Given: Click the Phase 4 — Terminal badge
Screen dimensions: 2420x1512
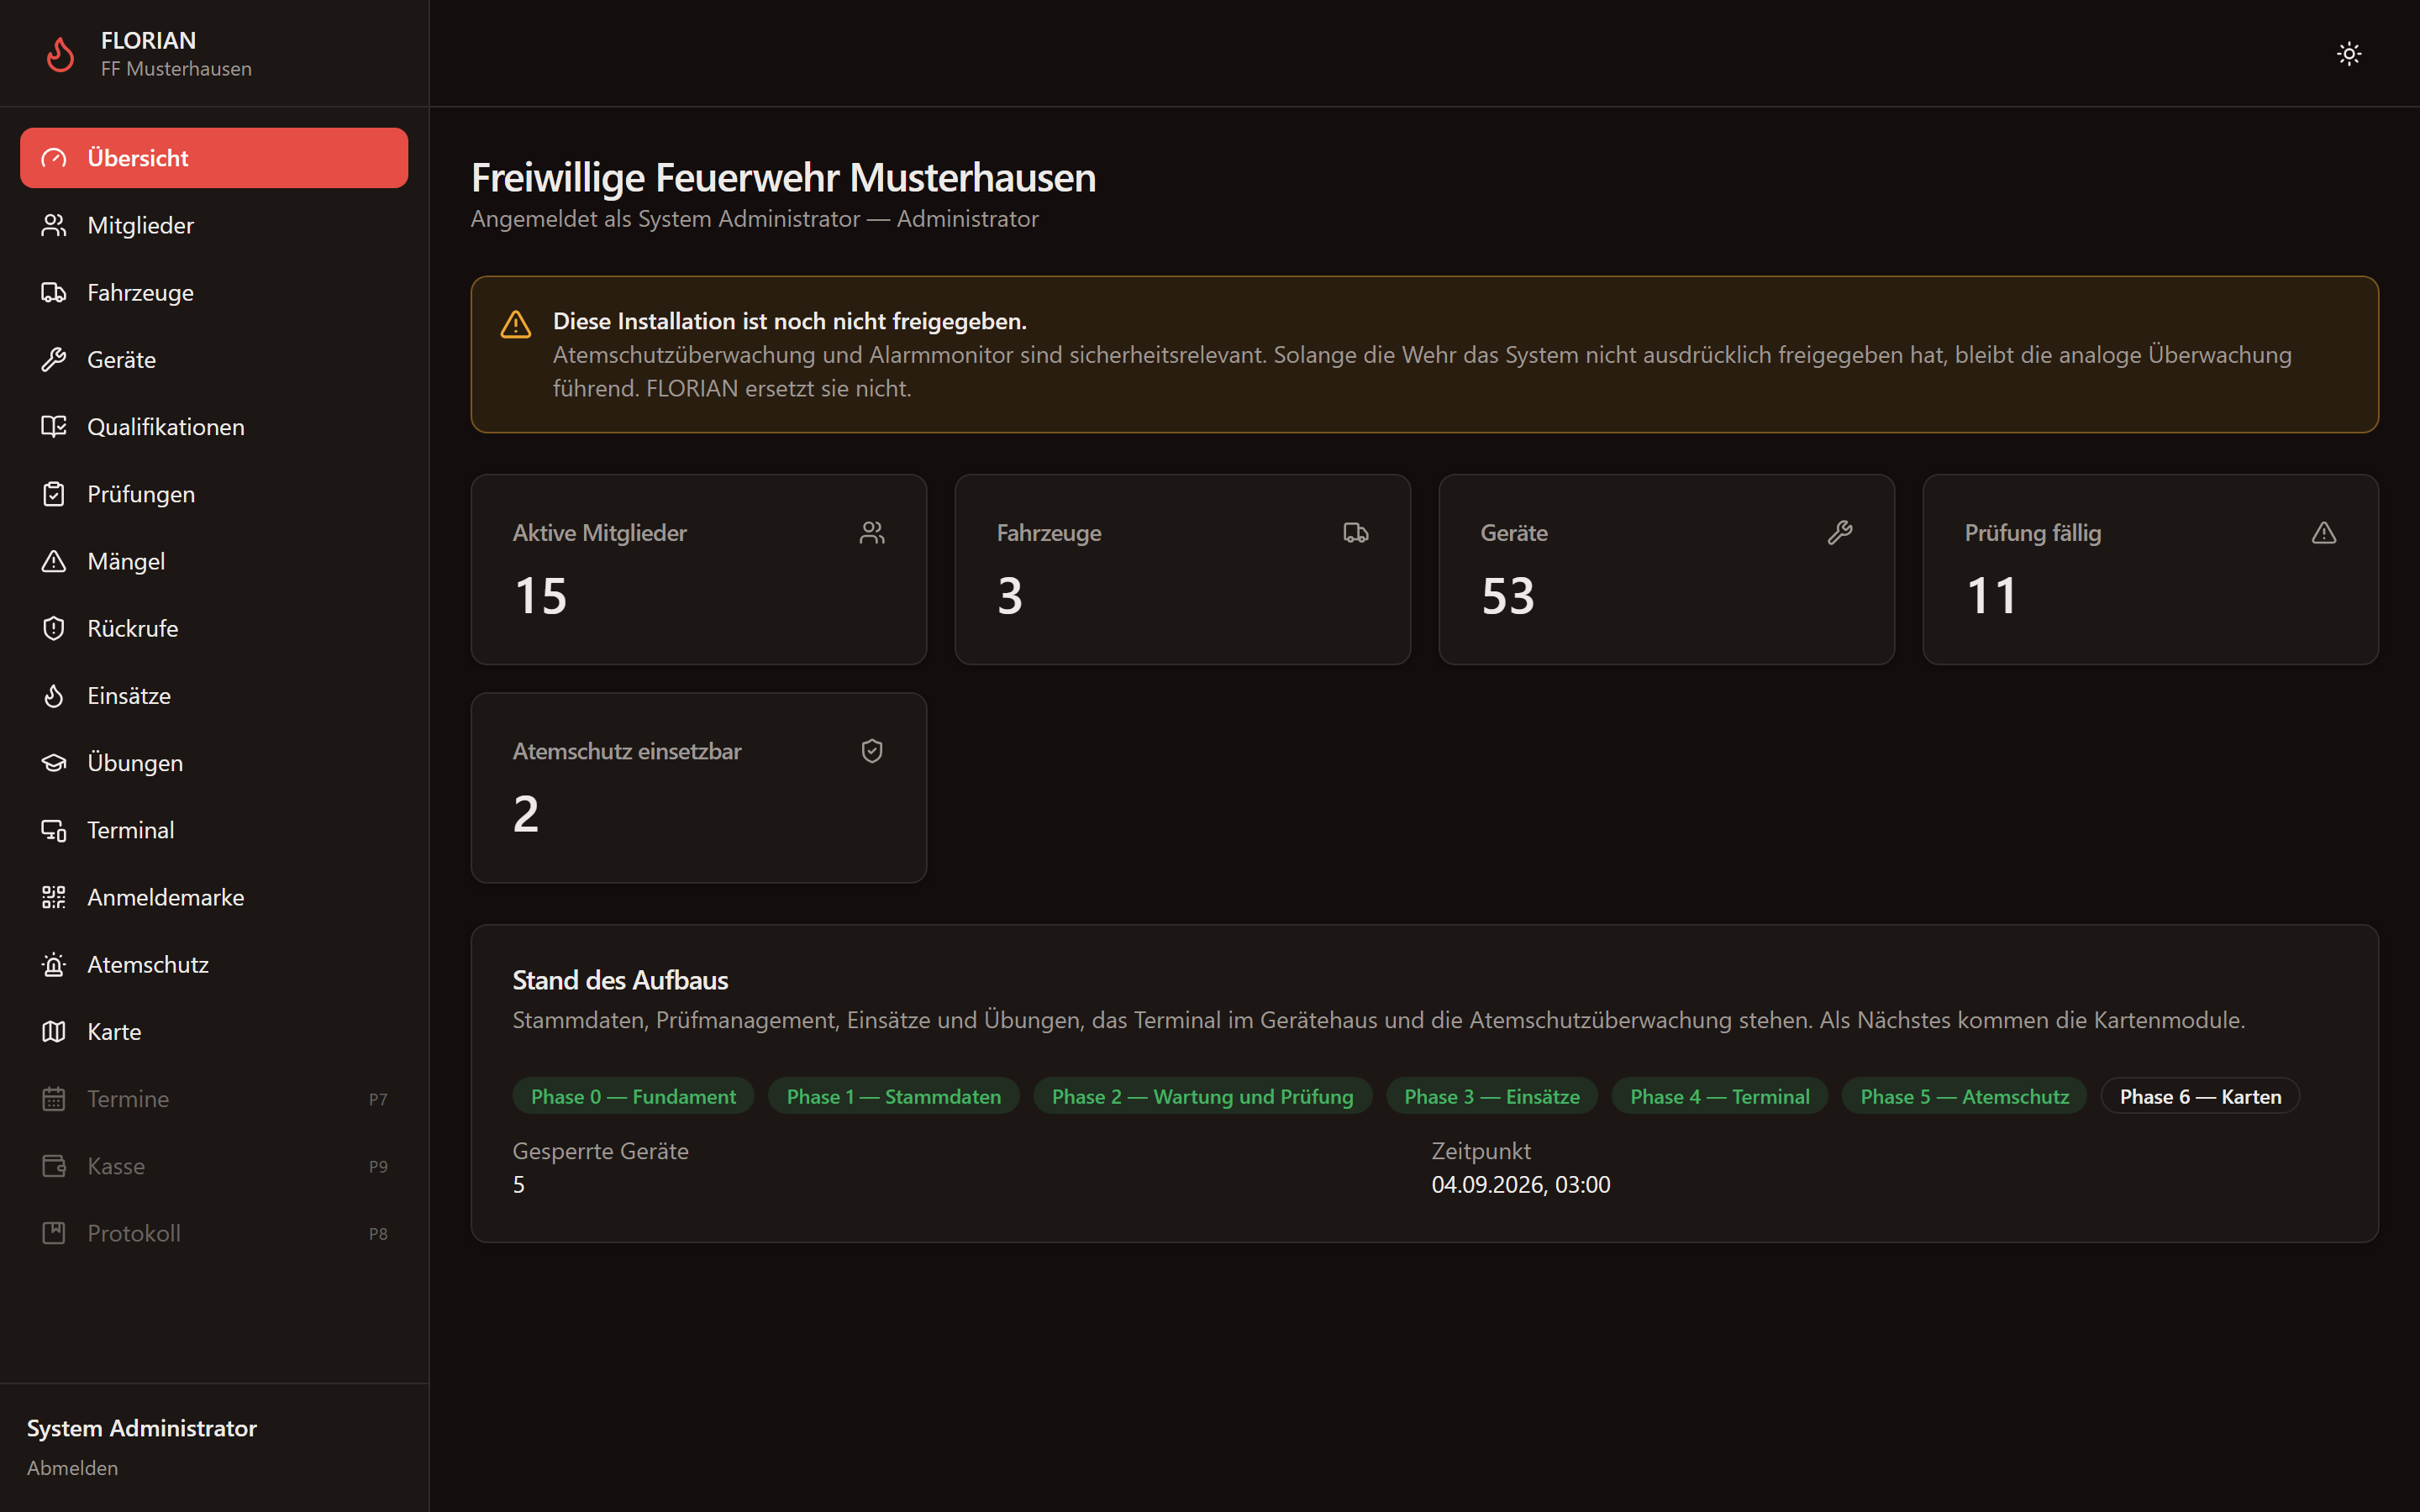Looking at the screenshot, I should click(x=1720, y=1096).
